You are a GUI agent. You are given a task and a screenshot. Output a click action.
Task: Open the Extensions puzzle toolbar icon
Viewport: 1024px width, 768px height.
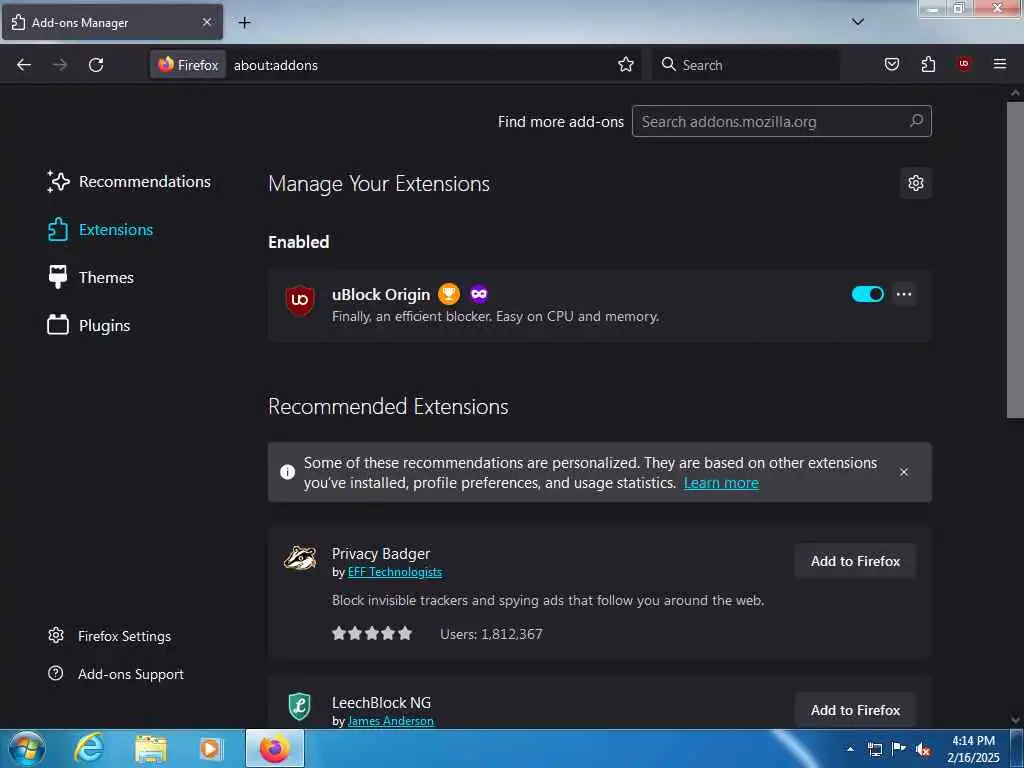coord(928,64)
